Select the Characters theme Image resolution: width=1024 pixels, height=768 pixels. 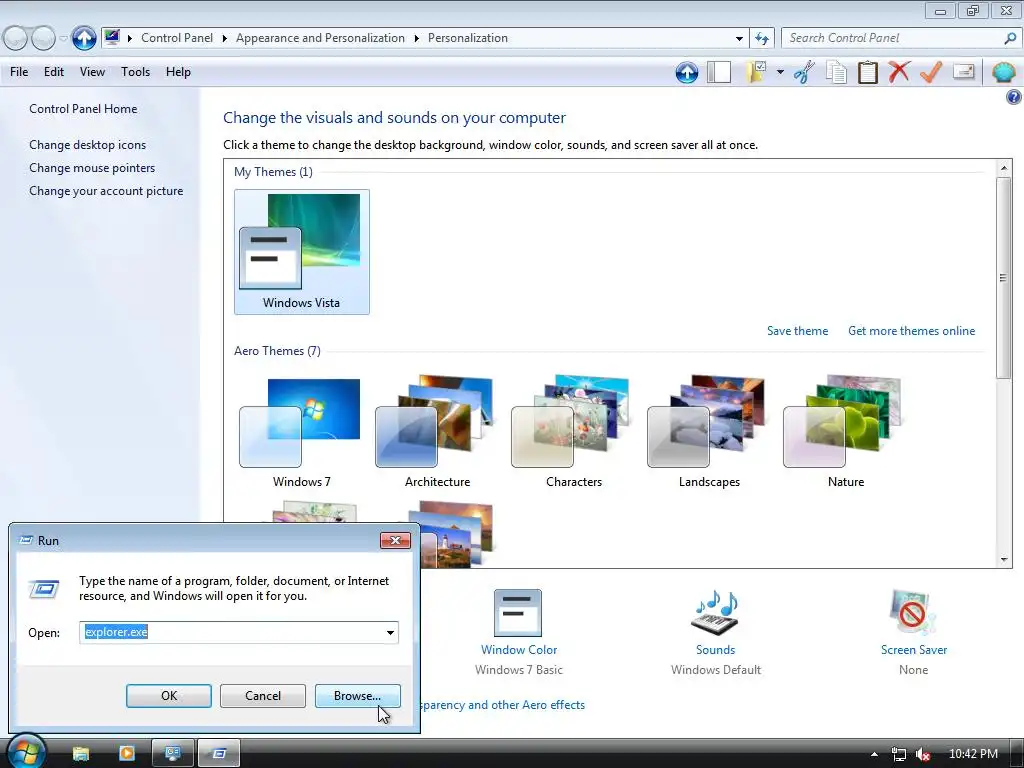coord(573,431)
